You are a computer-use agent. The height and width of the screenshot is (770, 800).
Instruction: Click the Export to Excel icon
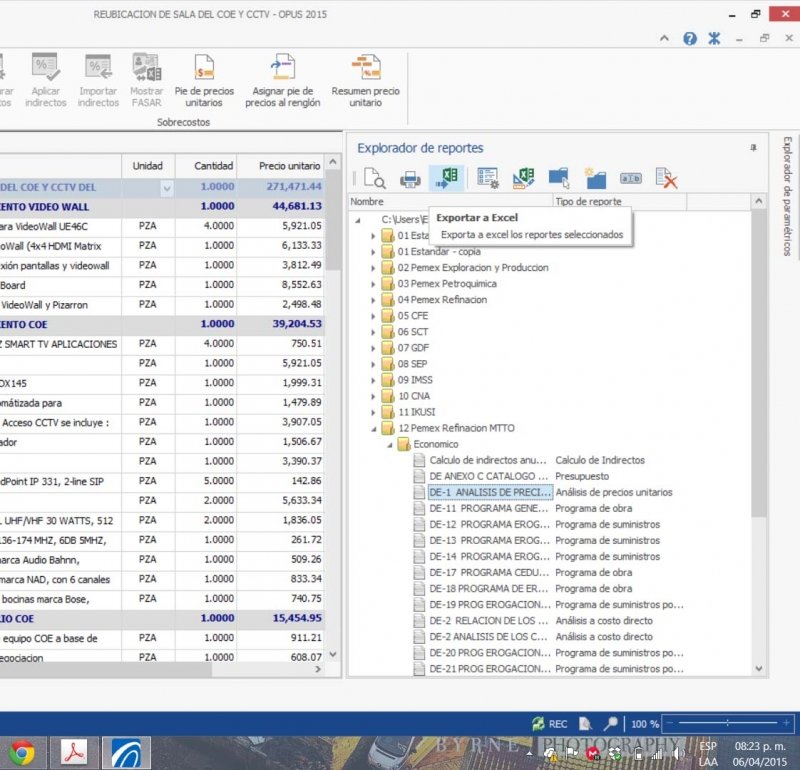click(x=445, y=178)
